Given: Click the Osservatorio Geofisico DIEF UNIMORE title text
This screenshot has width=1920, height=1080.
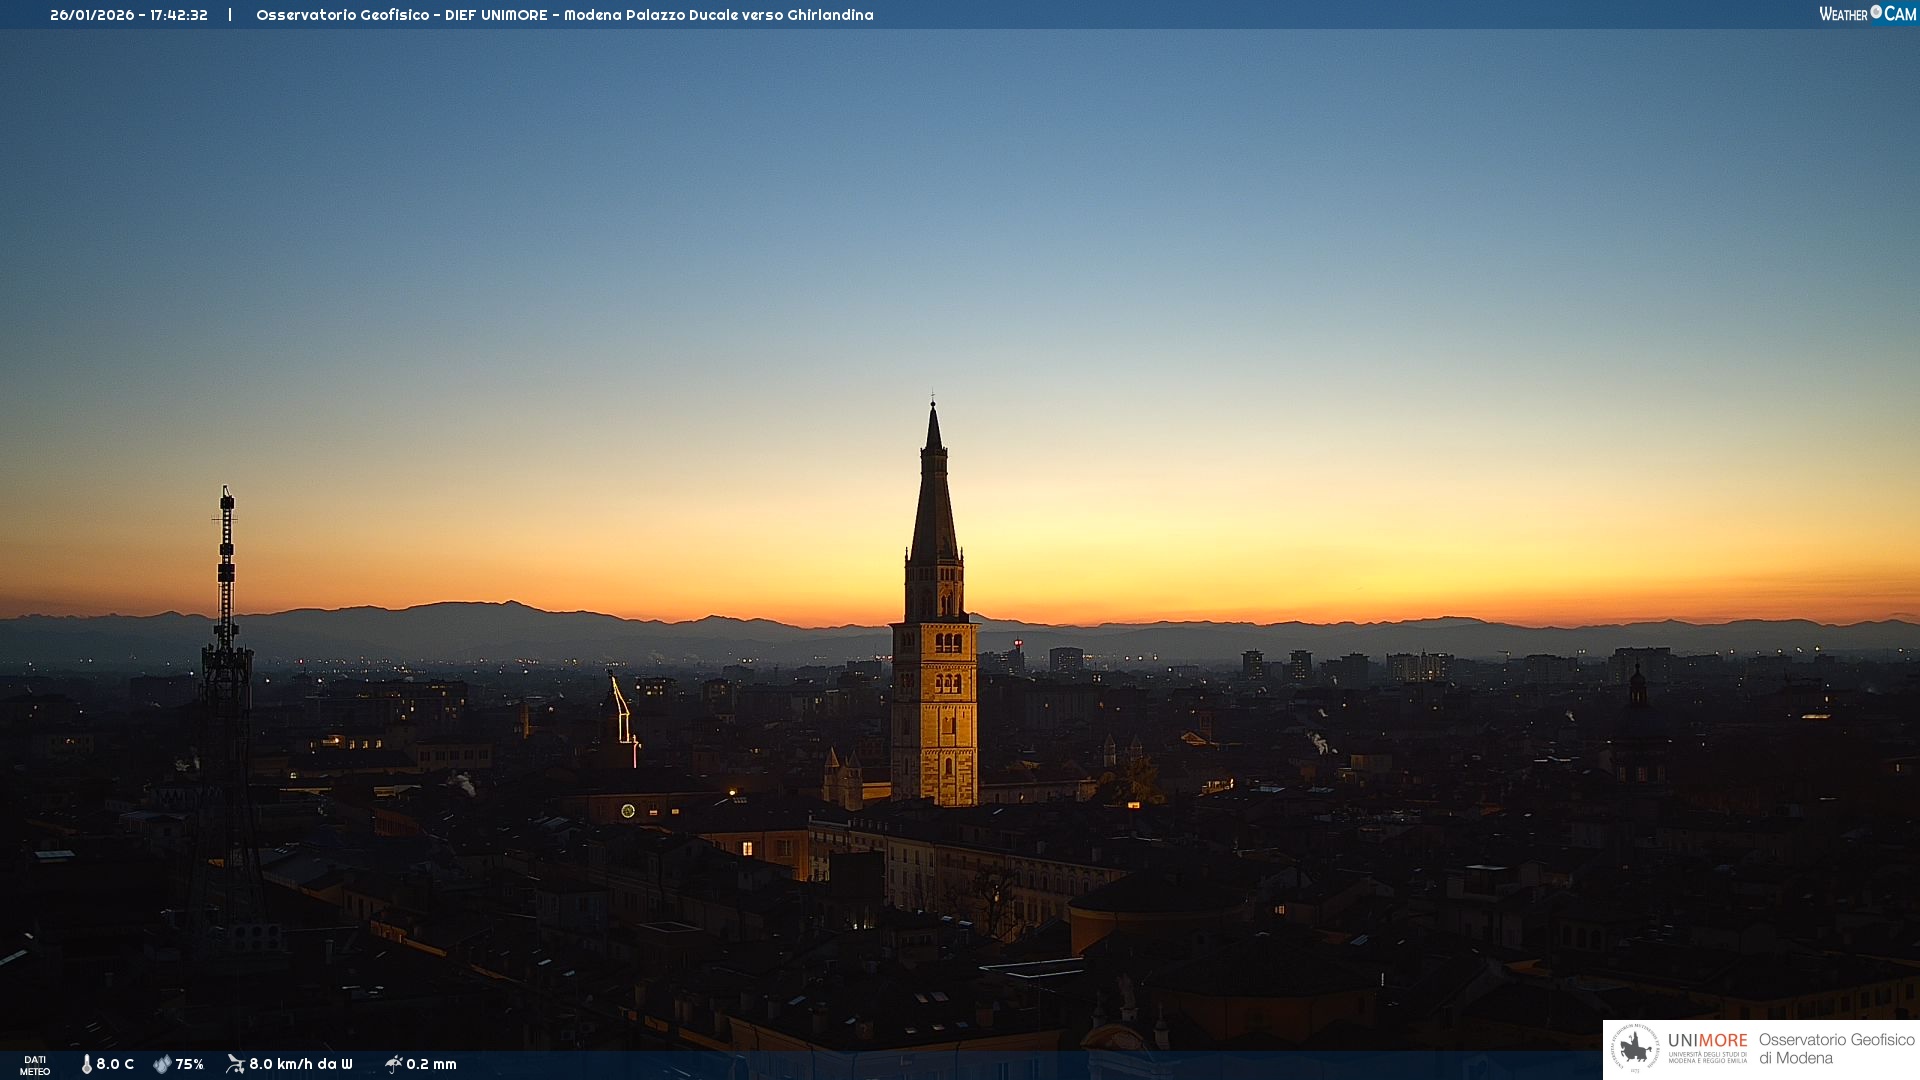Looking at the screenshot, I should 564,15.
